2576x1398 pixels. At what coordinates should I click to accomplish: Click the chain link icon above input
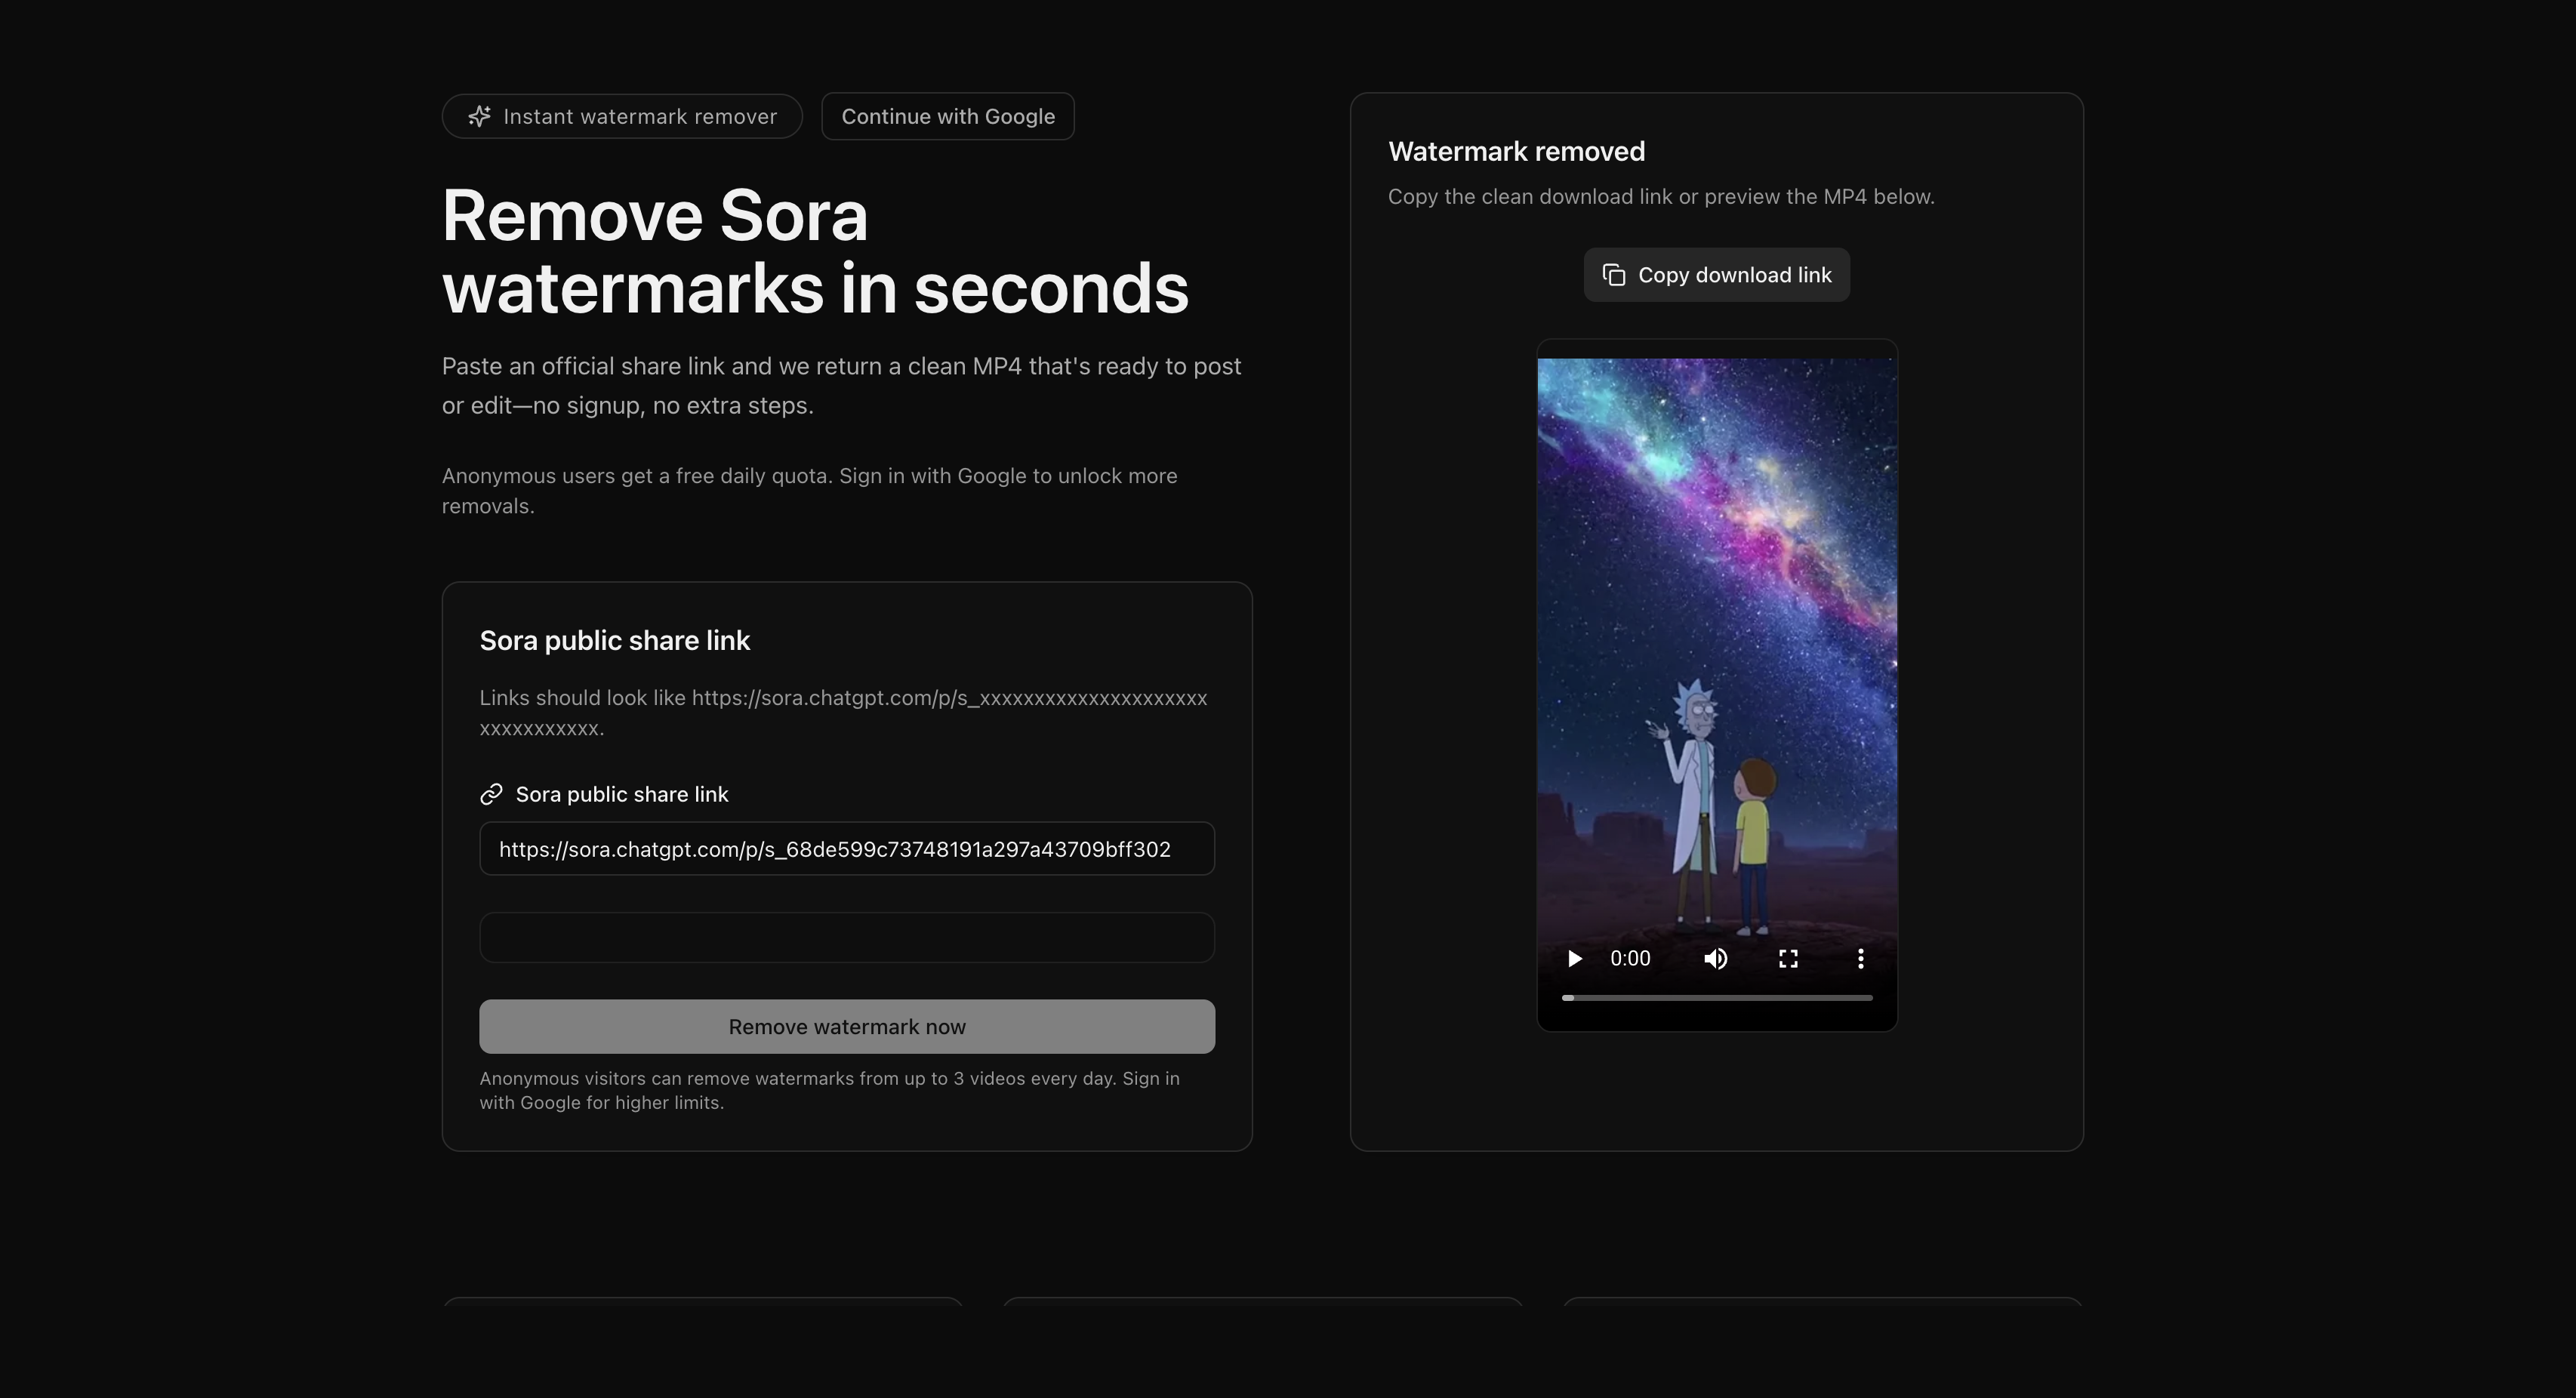pyautogui.click(x=491, y=794)
